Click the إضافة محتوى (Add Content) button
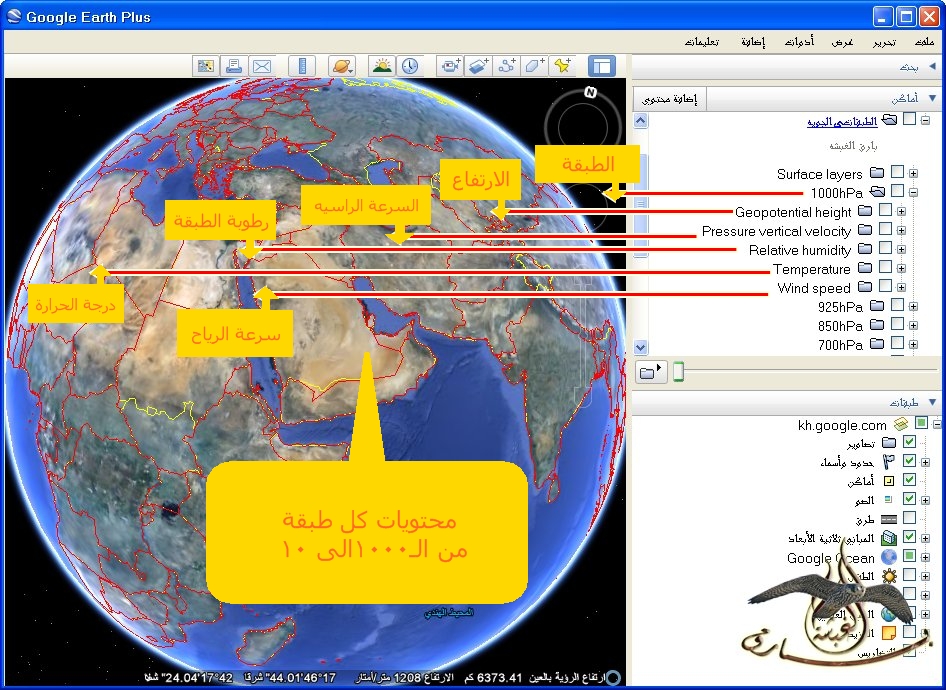 pos(669,99)
